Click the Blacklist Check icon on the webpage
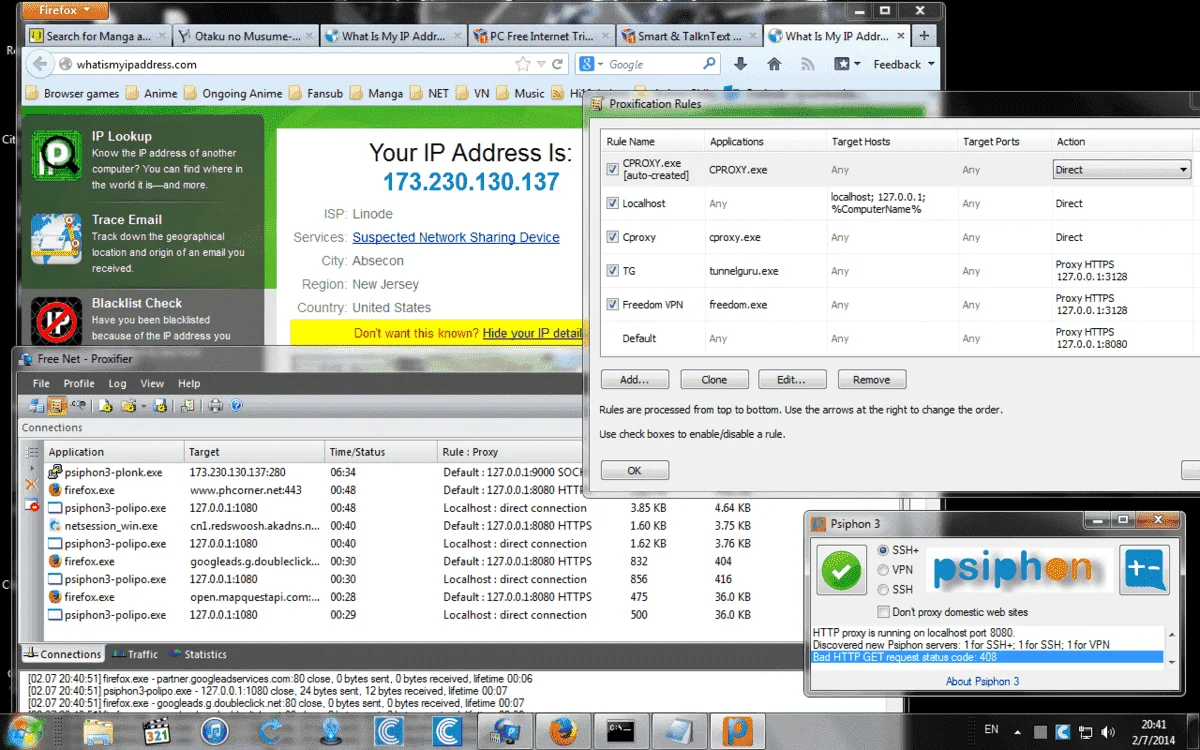The width and height of the screenshot is (1200, 750). pyautogui.click(x=57, y=321)
